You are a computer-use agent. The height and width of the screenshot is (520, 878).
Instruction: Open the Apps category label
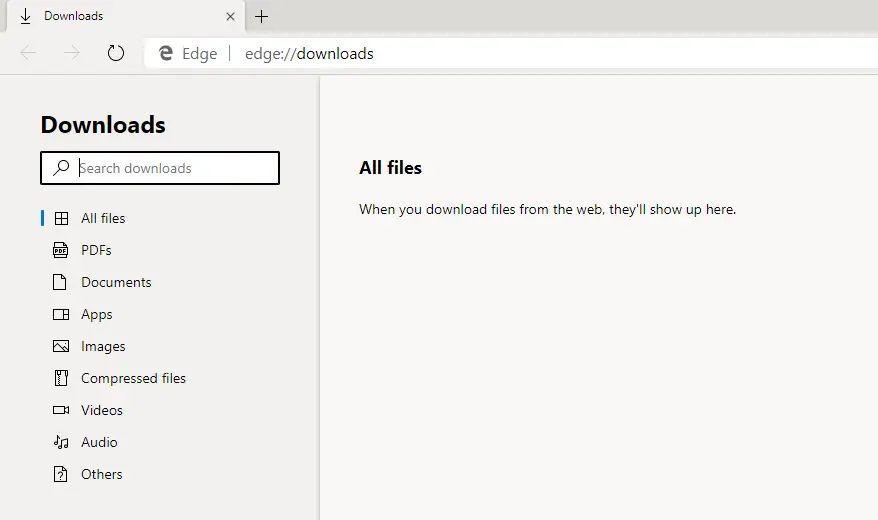(x=97, y=315)
